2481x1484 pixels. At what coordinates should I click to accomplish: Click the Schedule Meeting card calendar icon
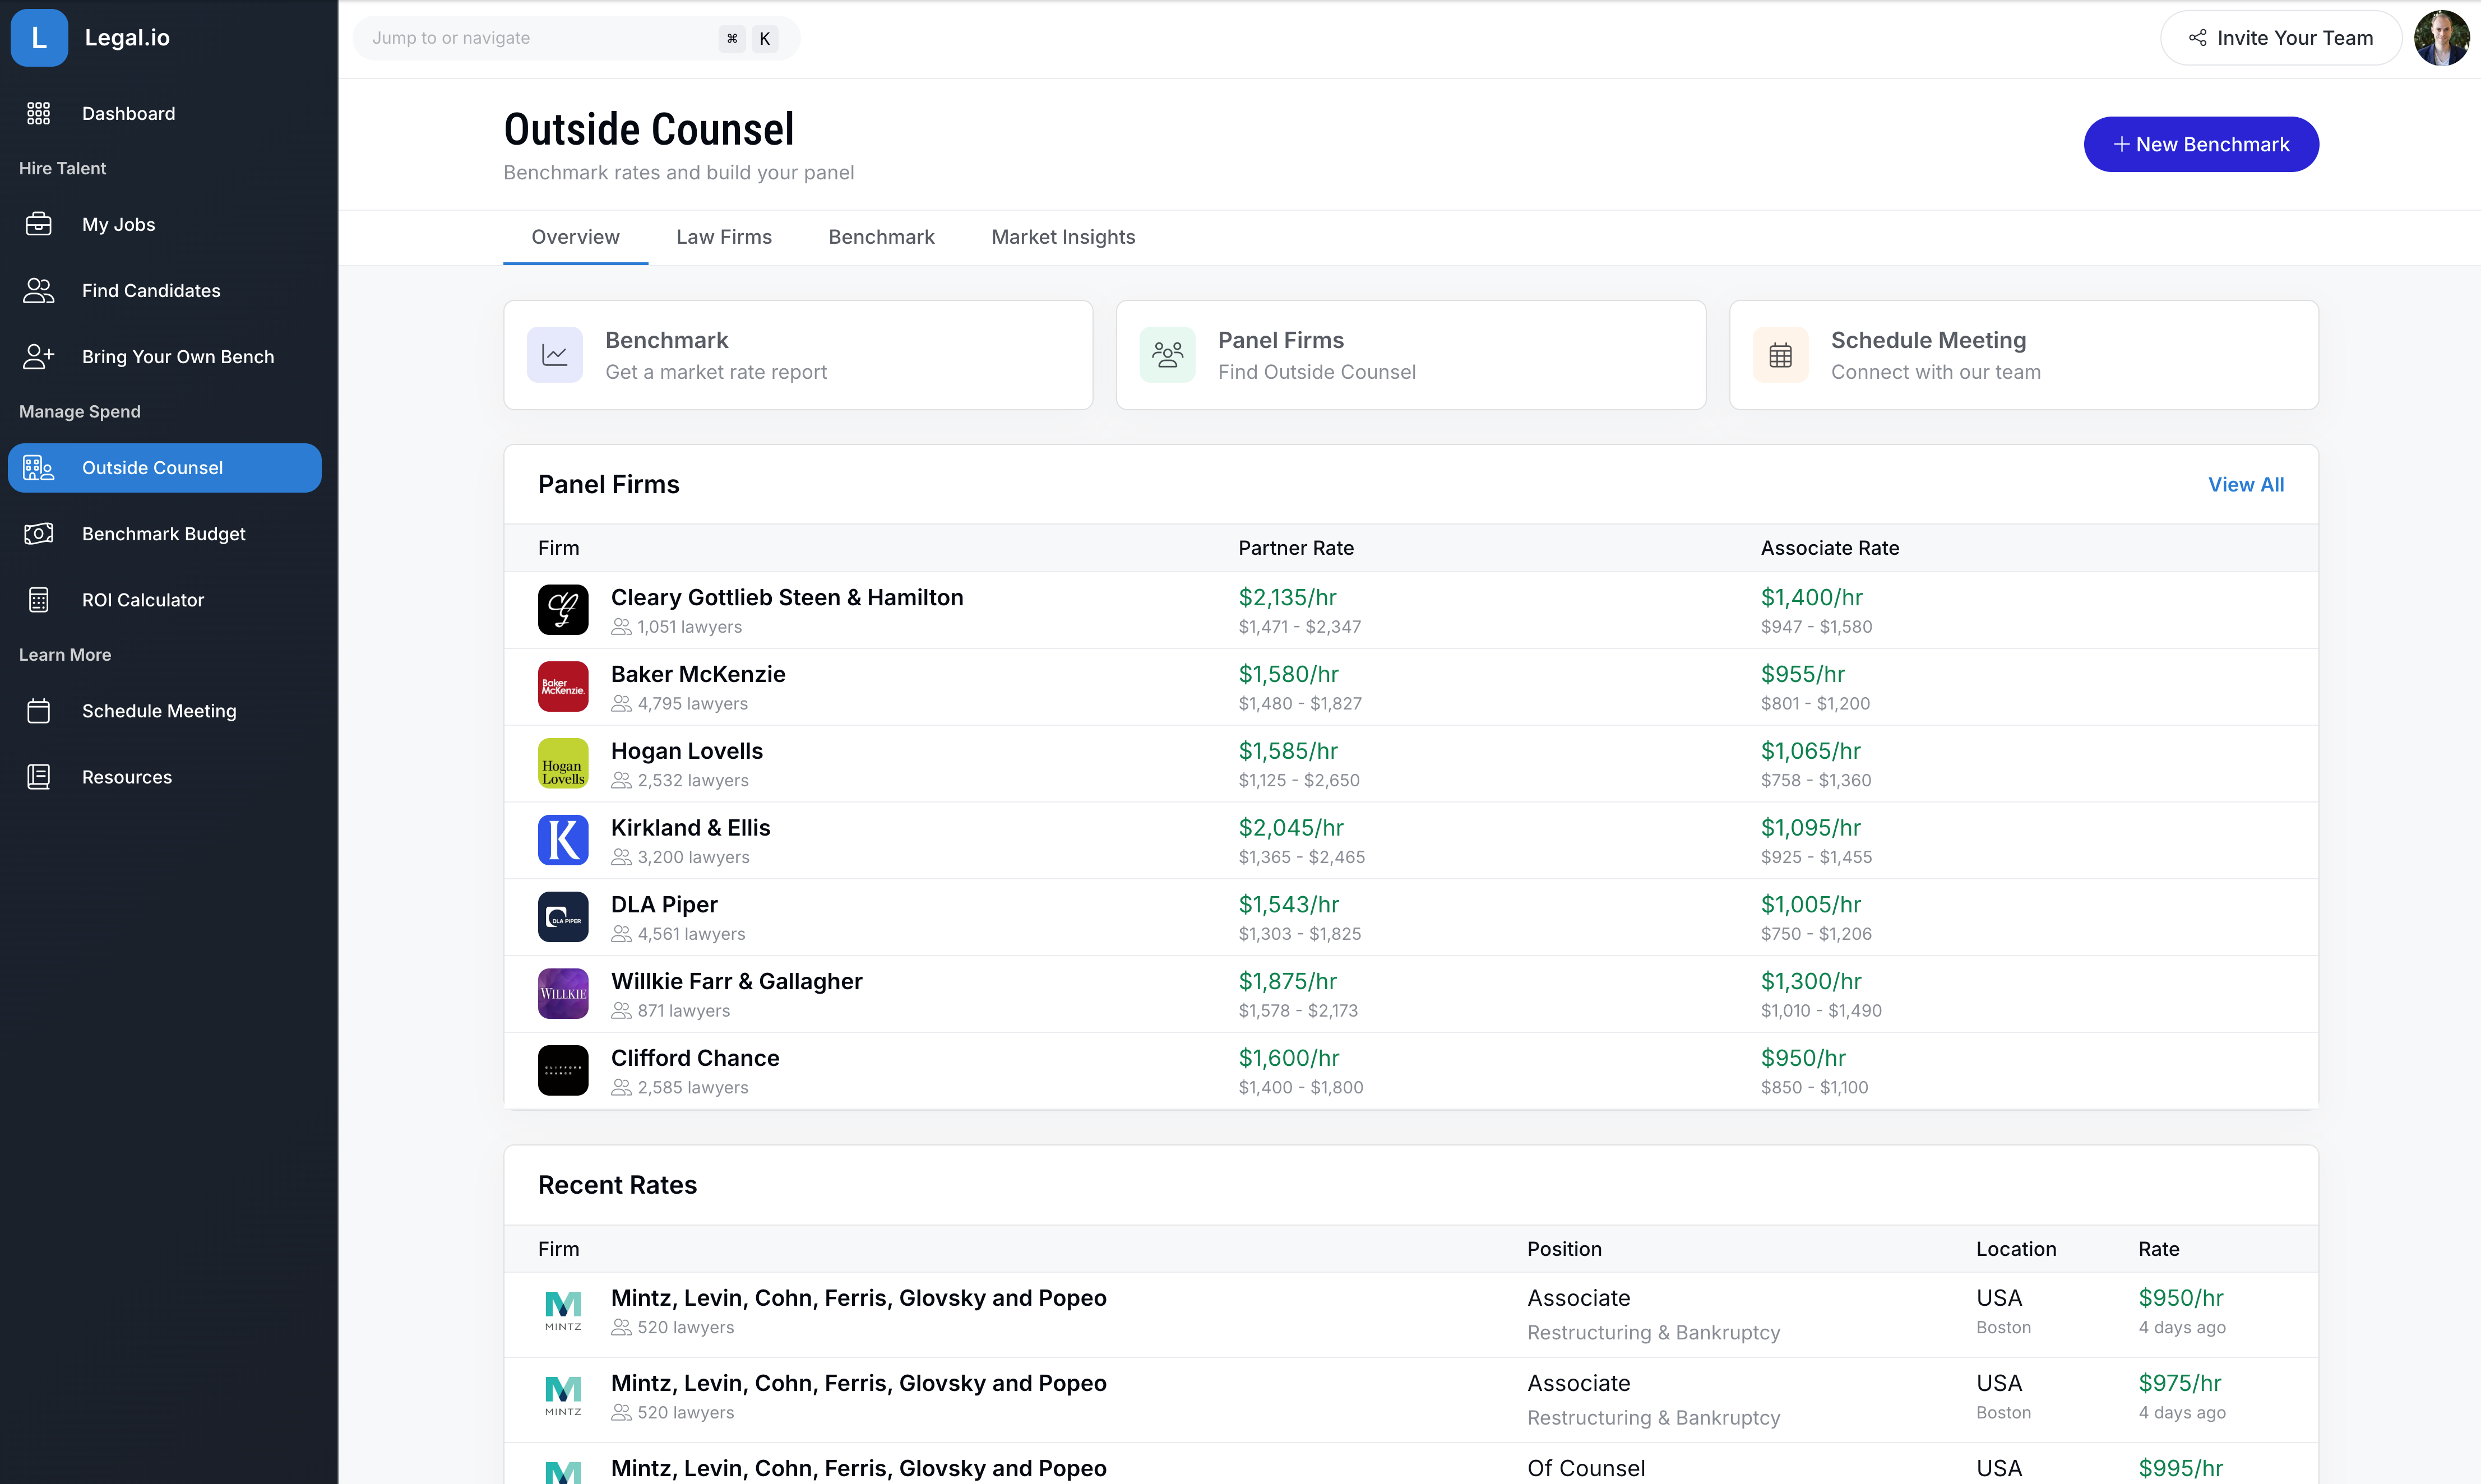pyautogui.click(x=1780, y=355)
